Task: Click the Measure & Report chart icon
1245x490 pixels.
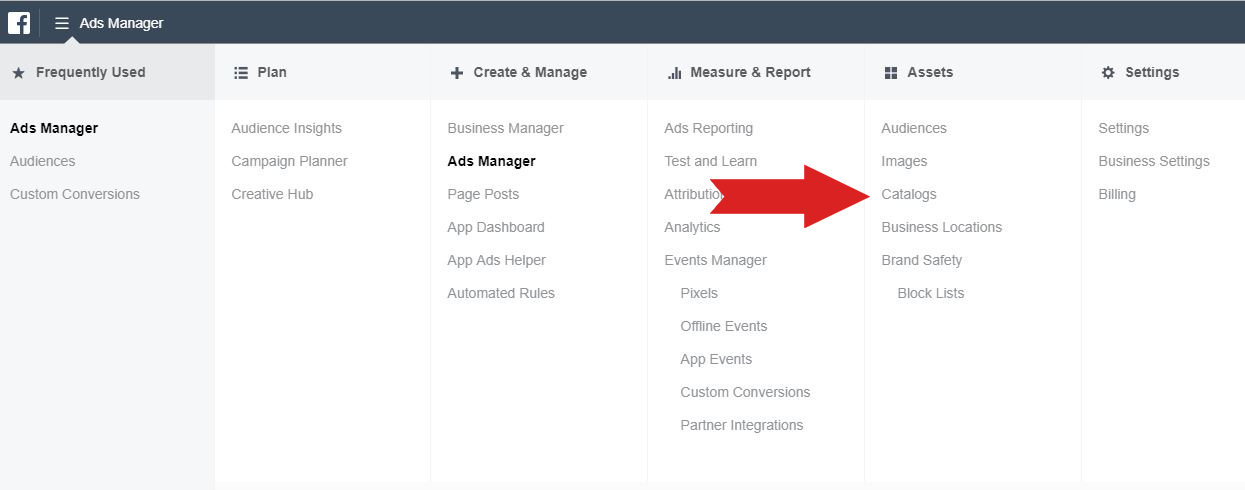Action: [x=674, y=73]
